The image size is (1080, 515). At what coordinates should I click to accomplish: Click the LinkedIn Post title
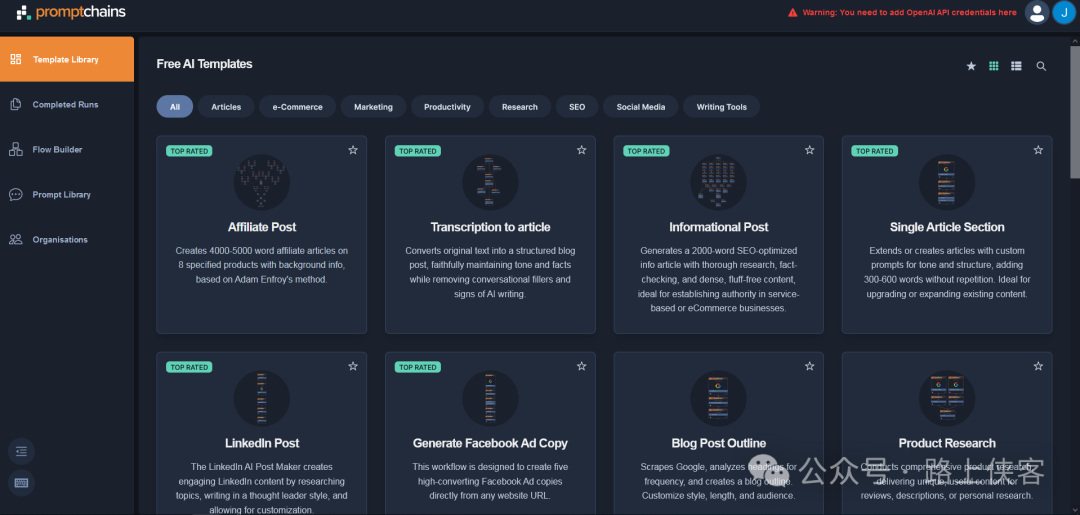tap(262, 443)
